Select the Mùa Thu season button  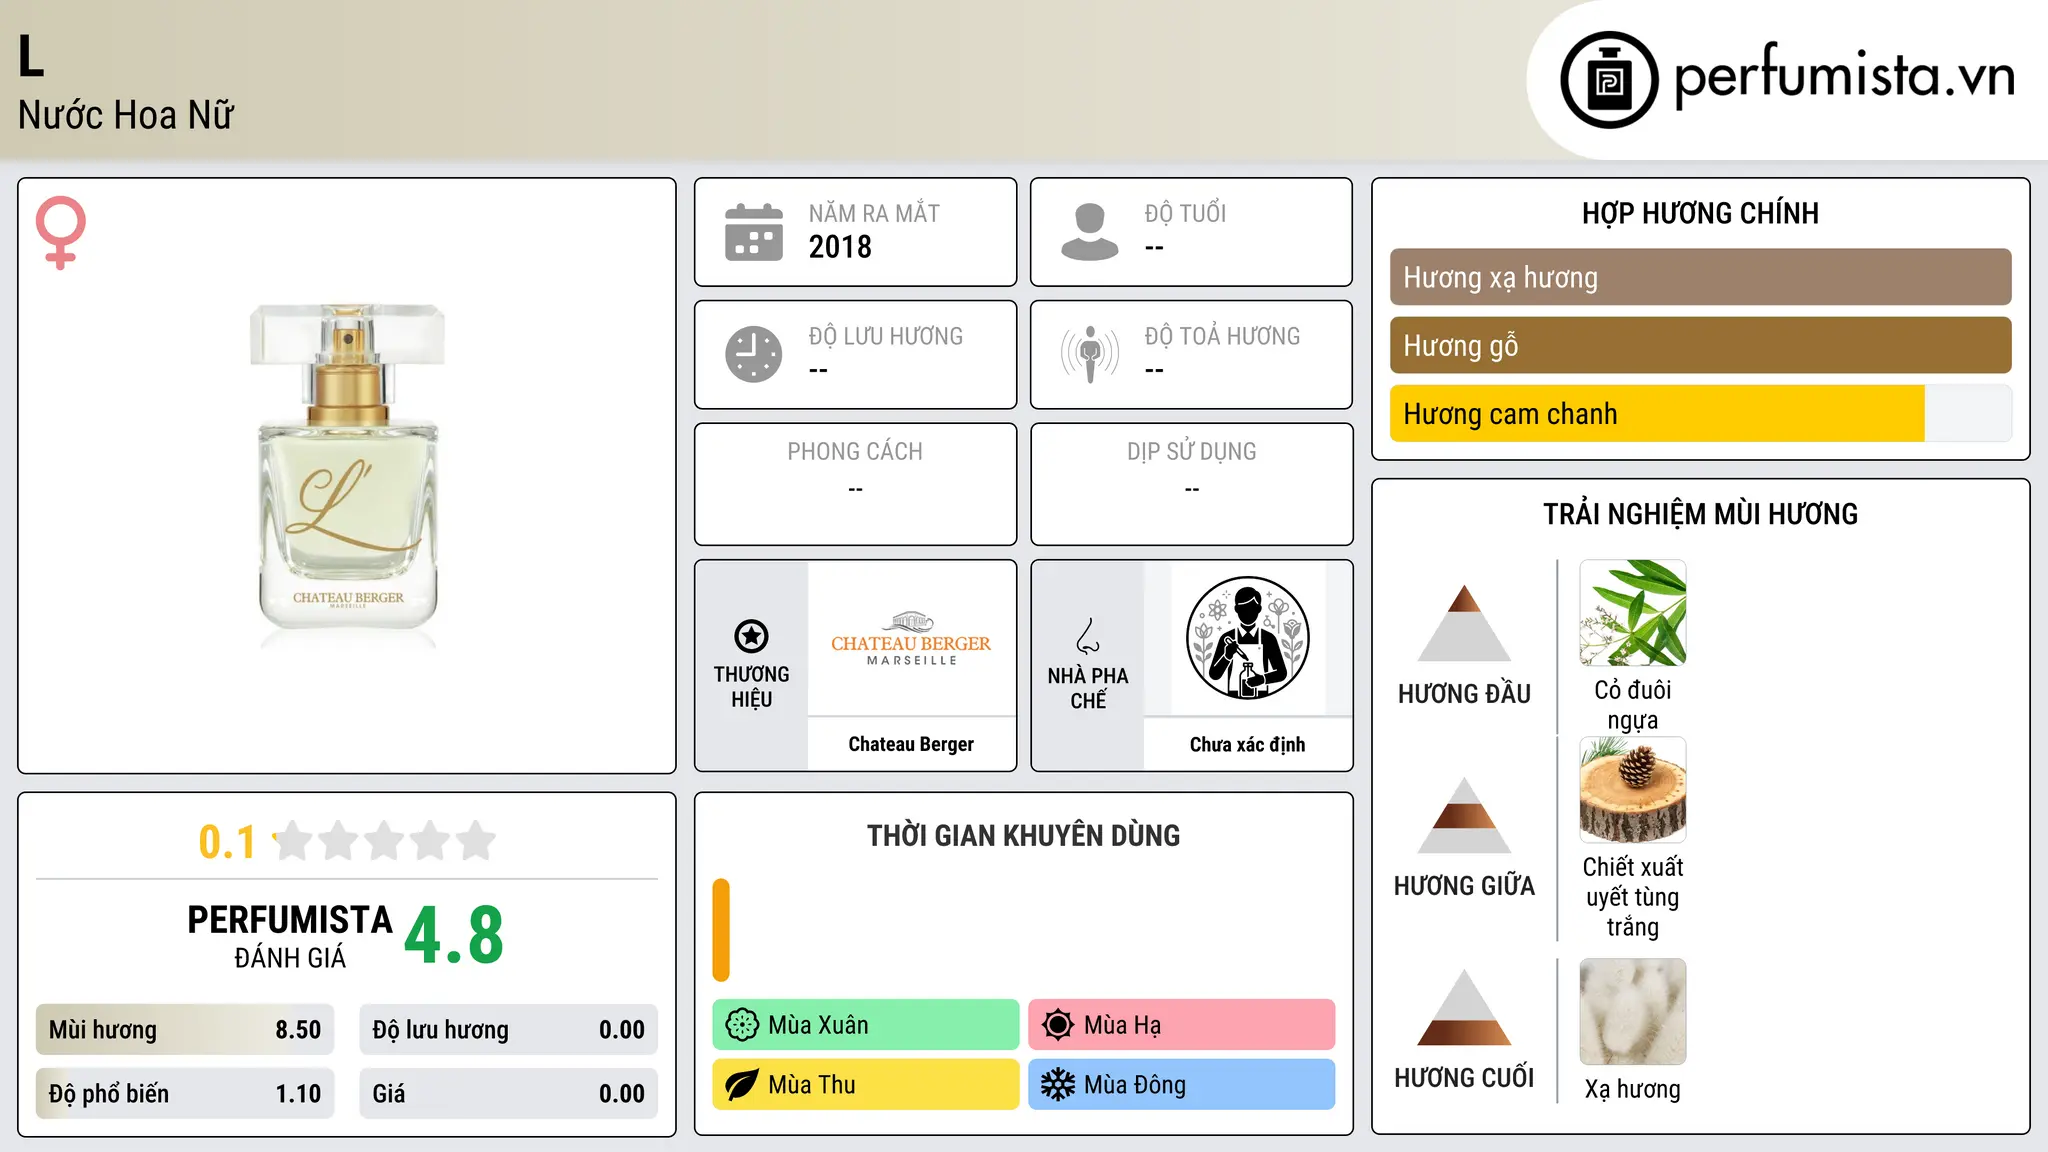(x=866, y=1085)
